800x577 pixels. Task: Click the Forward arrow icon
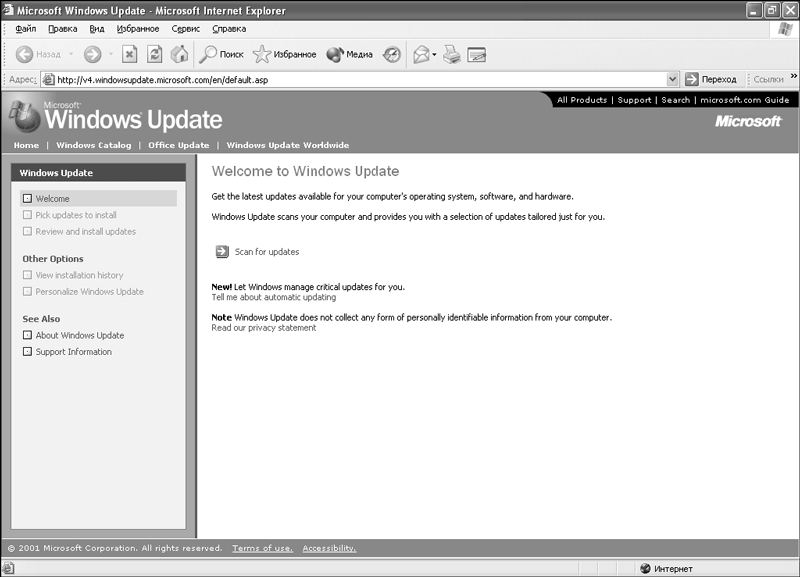[92, 54]
